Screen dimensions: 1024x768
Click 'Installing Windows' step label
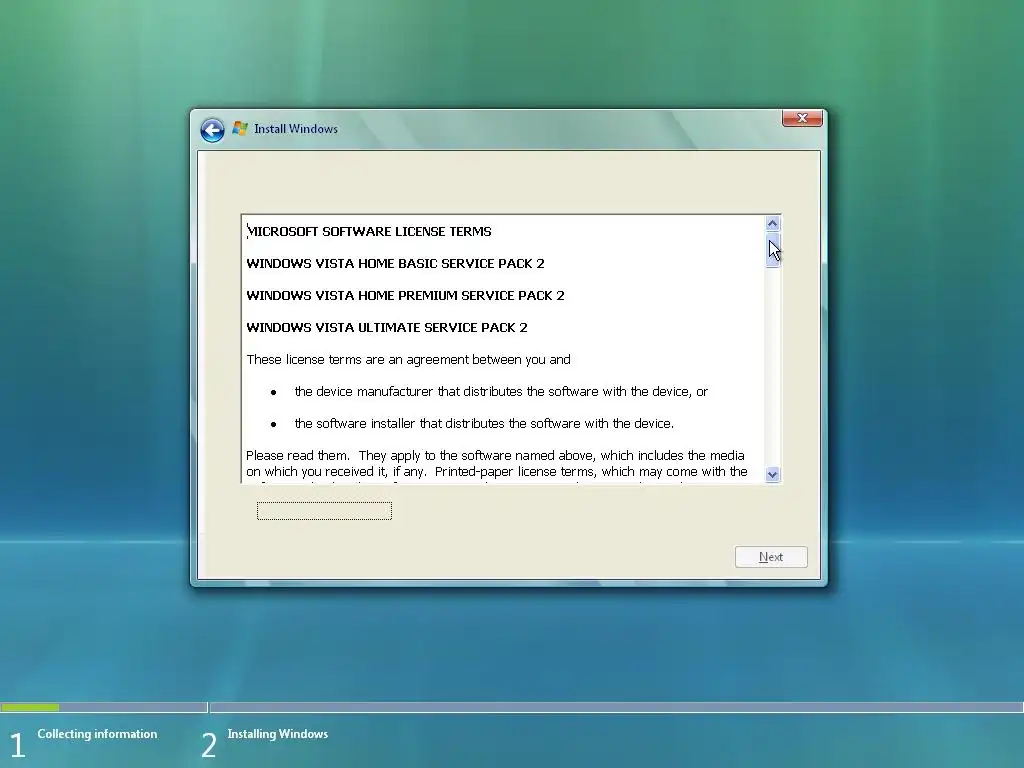[278, 734]
